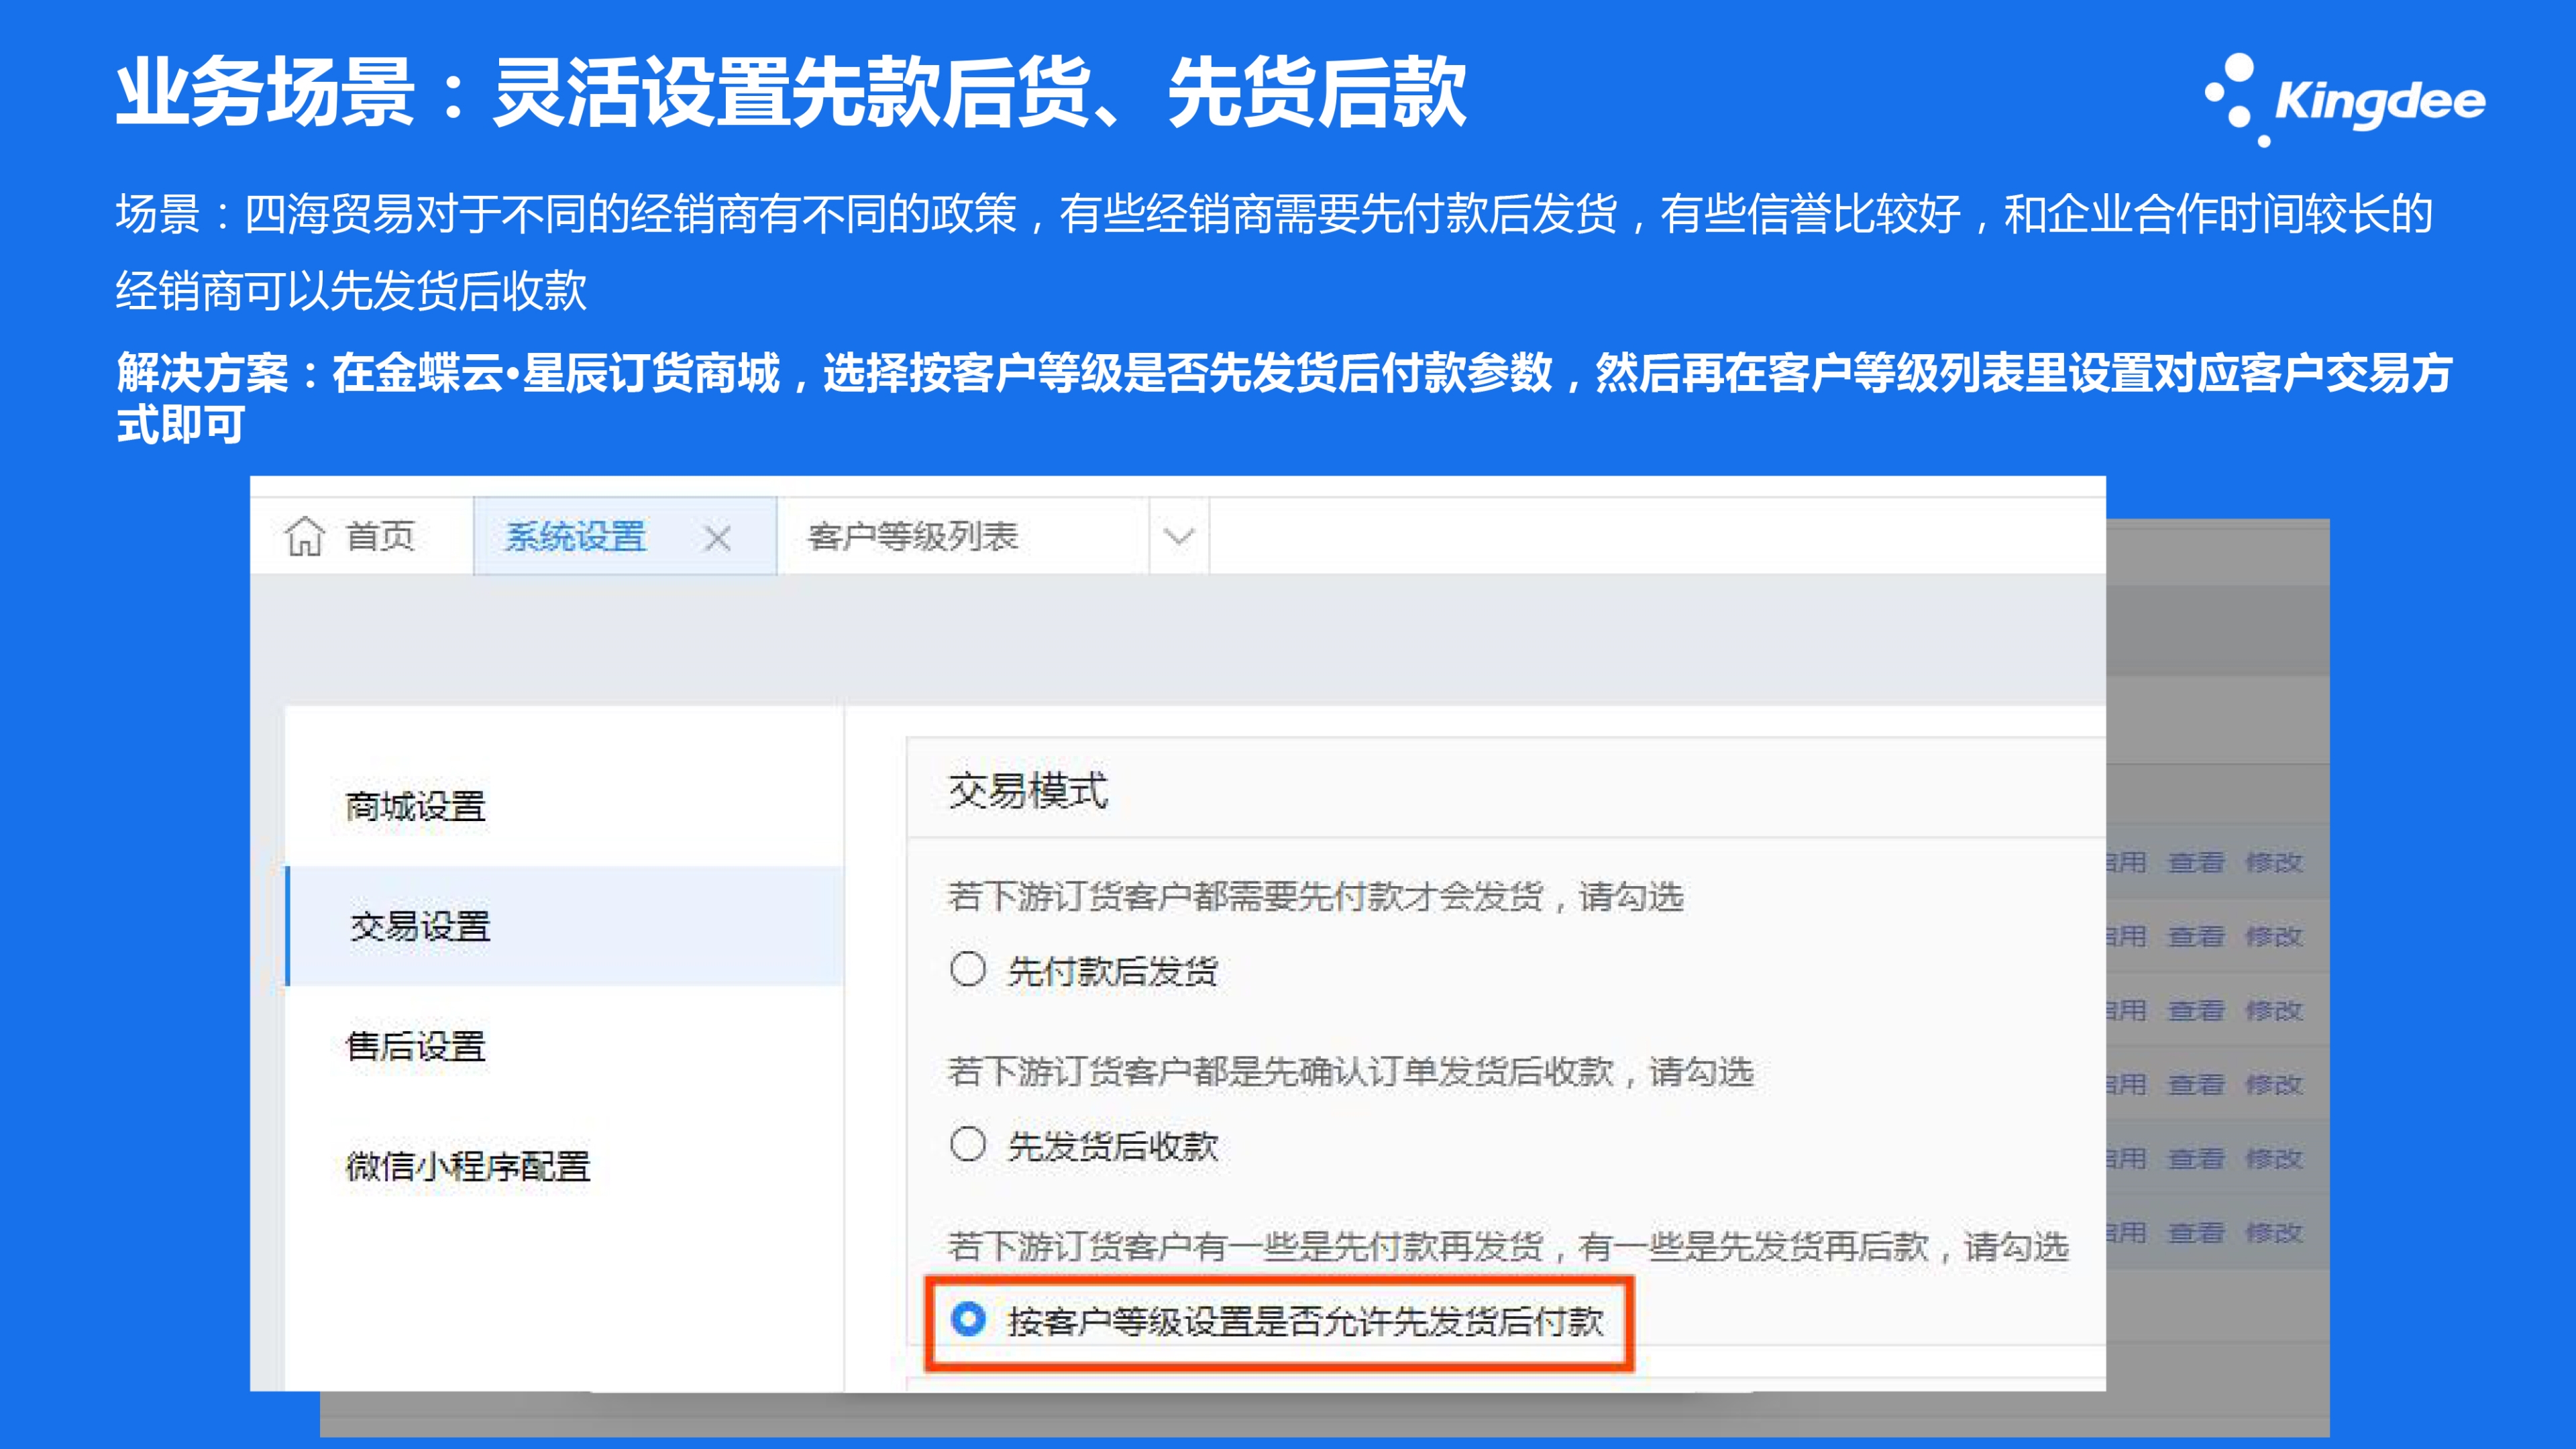Screen dimensions: 2576x1449
Task: Open 售后设置 in the sidebar
Action: click(415, 1046)
